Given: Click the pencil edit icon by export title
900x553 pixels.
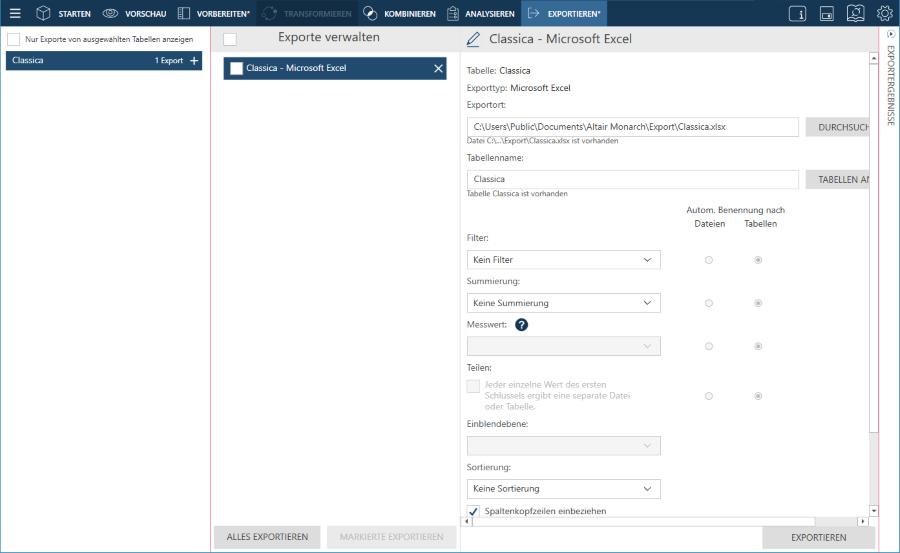Looking at the screenshot, I should (473, 40).
